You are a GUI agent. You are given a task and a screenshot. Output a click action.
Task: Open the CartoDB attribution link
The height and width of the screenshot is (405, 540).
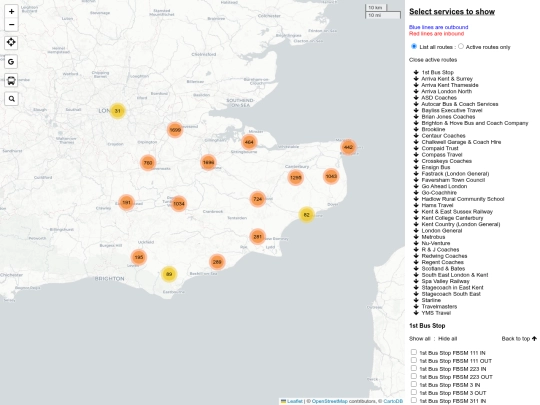tap(393, 401)
